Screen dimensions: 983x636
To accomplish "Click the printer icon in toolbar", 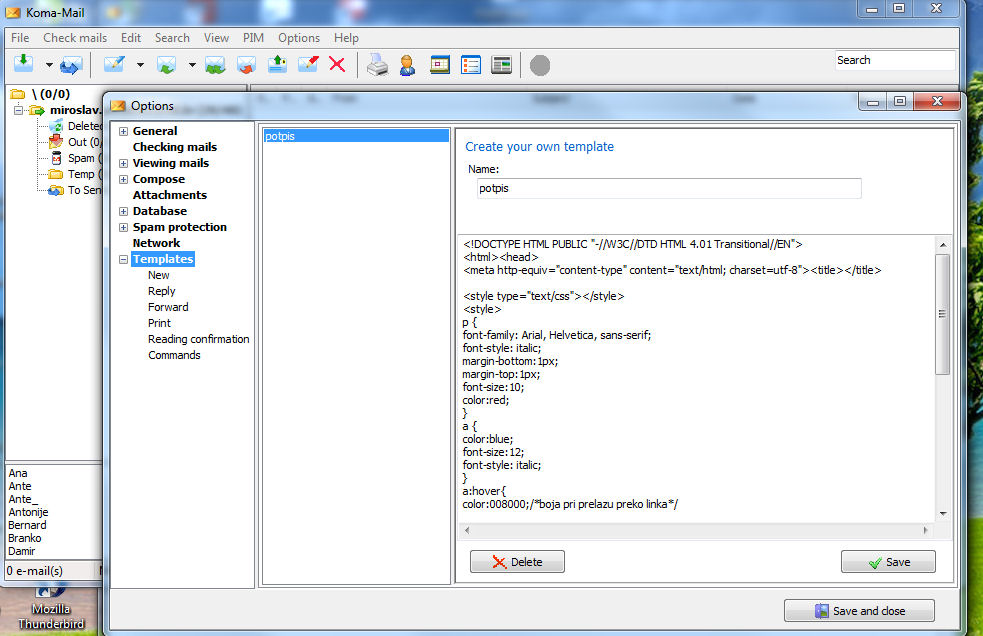I will point(376,65).
